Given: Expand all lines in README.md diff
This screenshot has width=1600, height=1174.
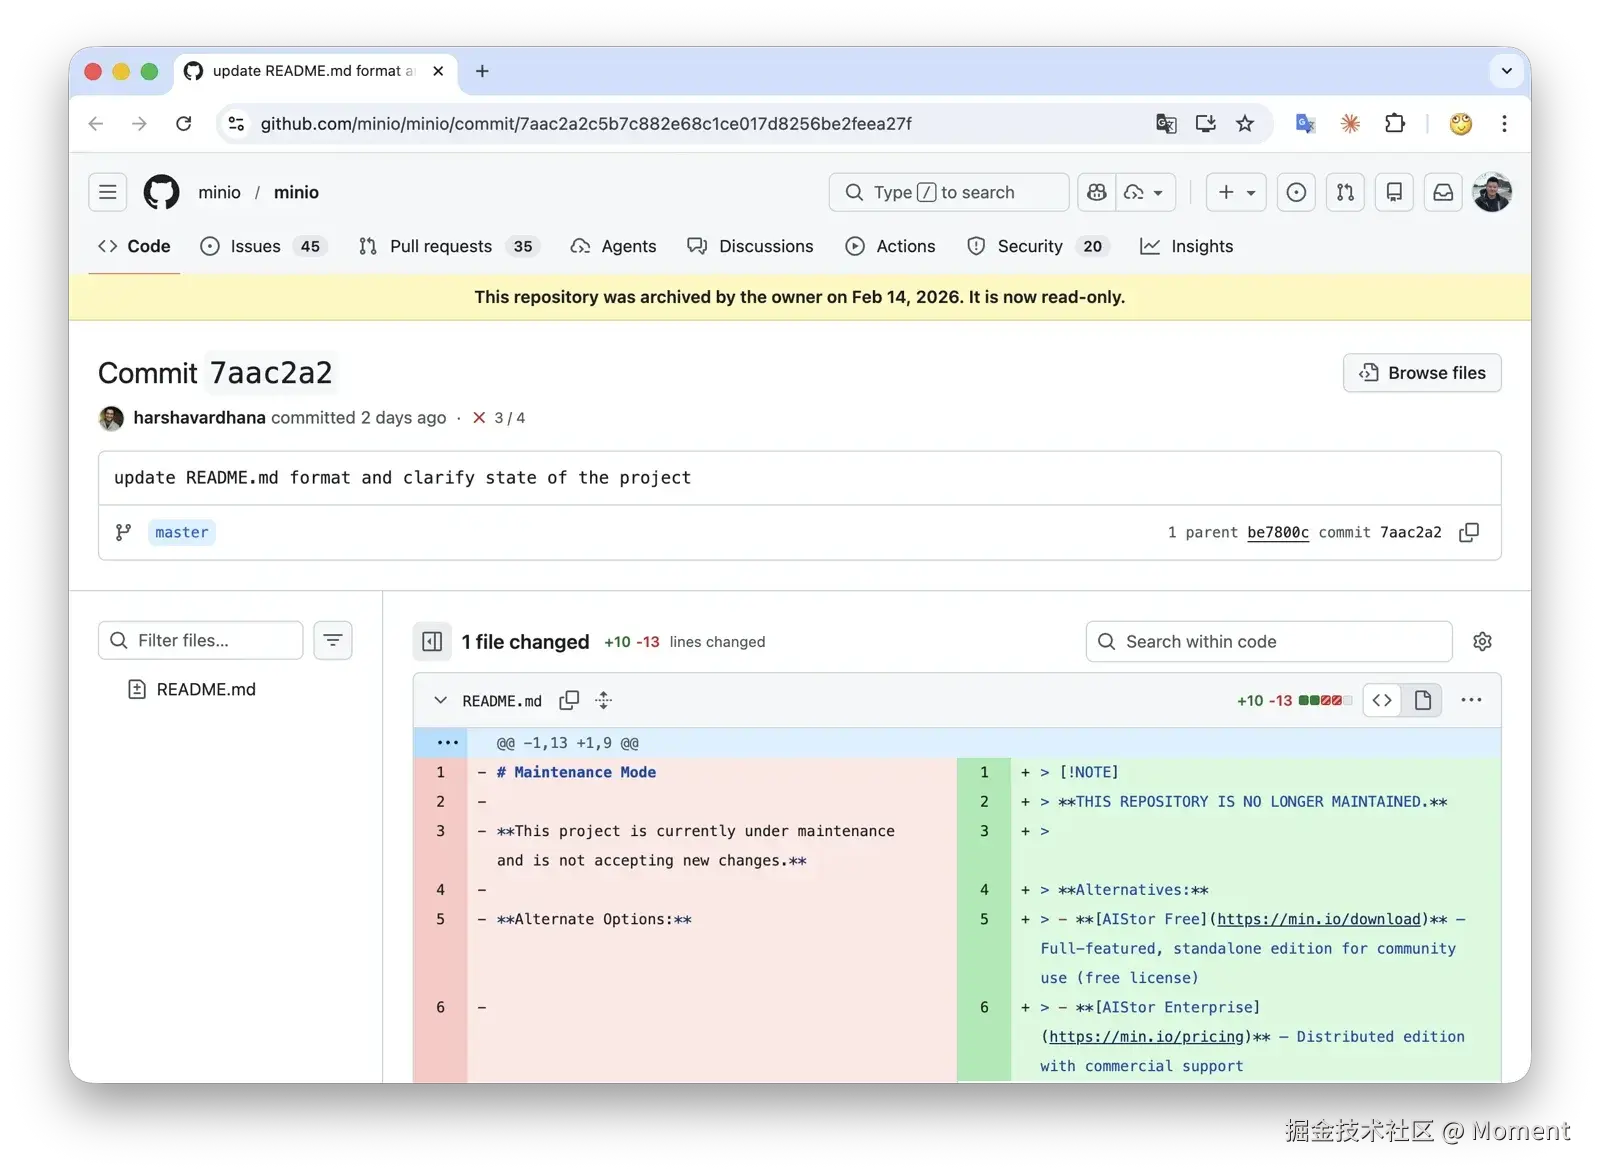Looking at the screenshot, I should point(603,701).
